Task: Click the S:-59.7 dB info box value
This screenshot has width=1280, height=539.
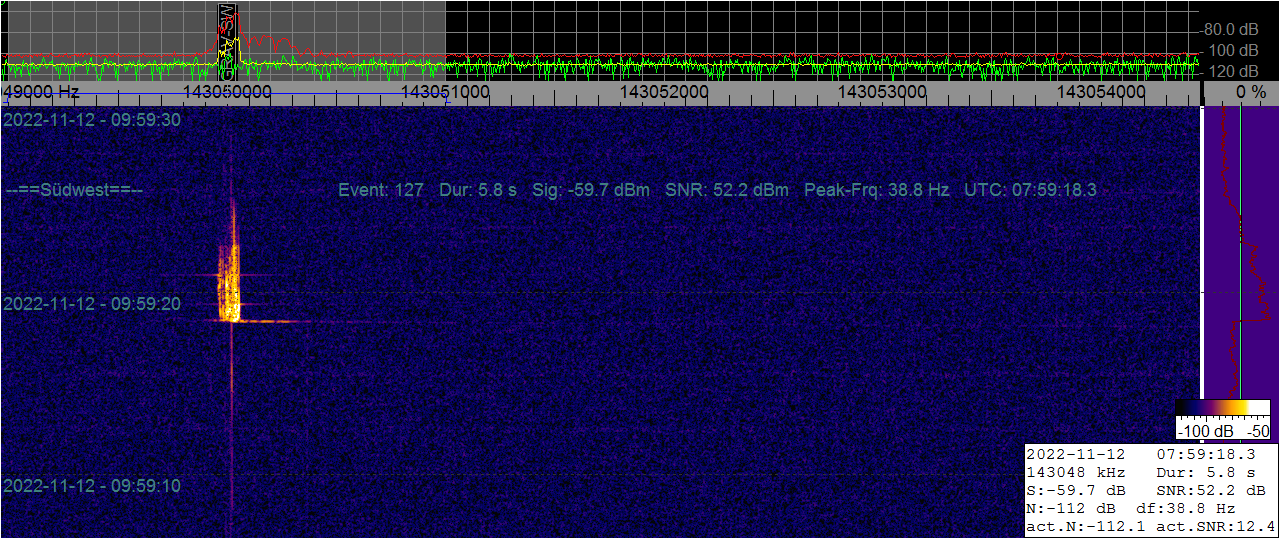Action: point(1076,491)
